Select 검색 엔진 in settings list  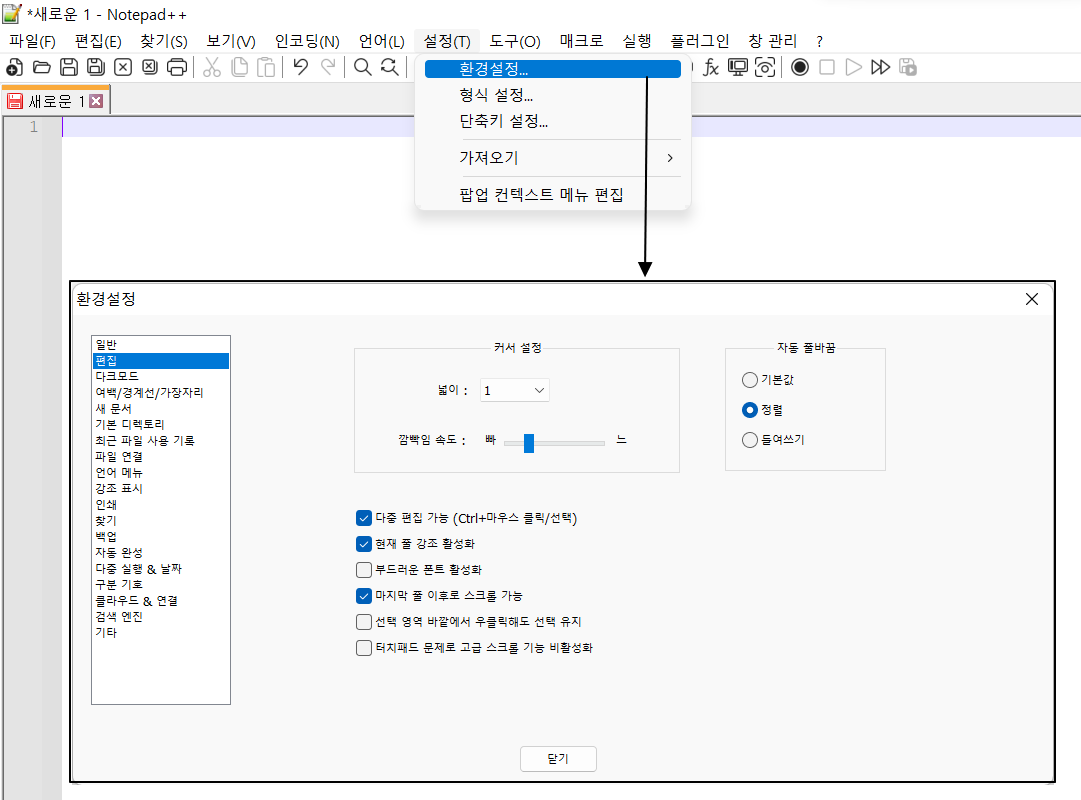coord(161,617)
